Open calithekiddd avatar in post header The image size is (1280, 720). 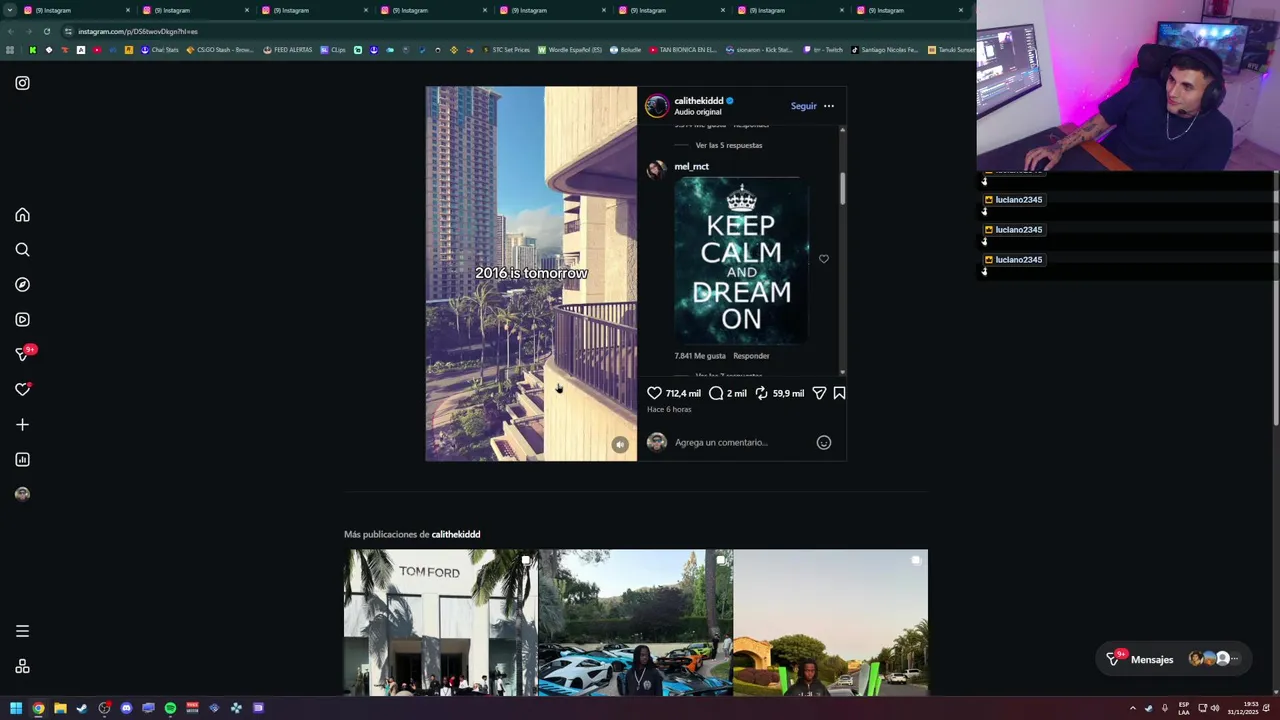coord(656,106)
